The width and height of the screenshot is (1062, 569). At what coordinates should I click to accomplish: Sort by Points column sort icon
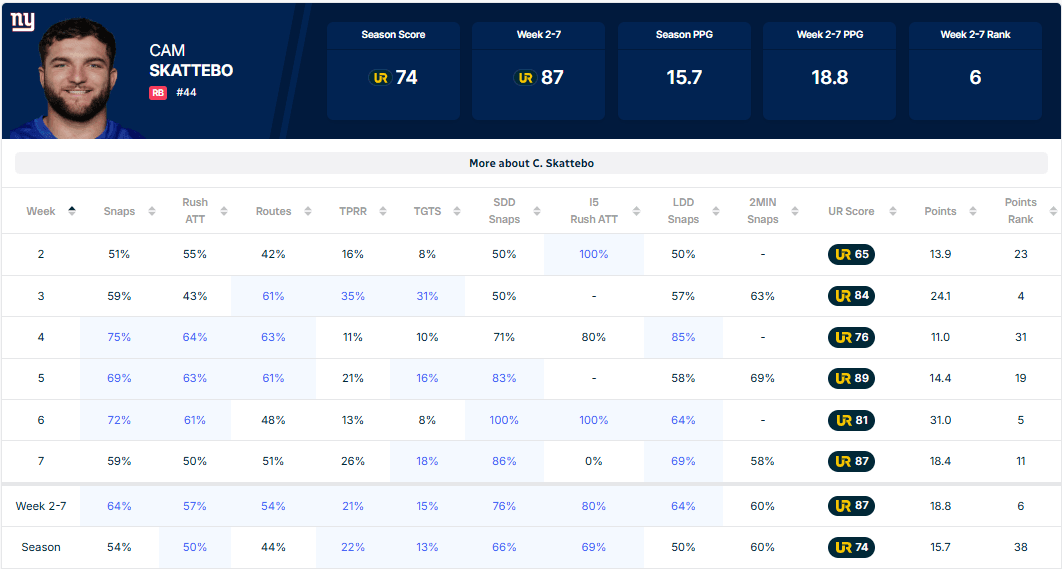[973, 211]
